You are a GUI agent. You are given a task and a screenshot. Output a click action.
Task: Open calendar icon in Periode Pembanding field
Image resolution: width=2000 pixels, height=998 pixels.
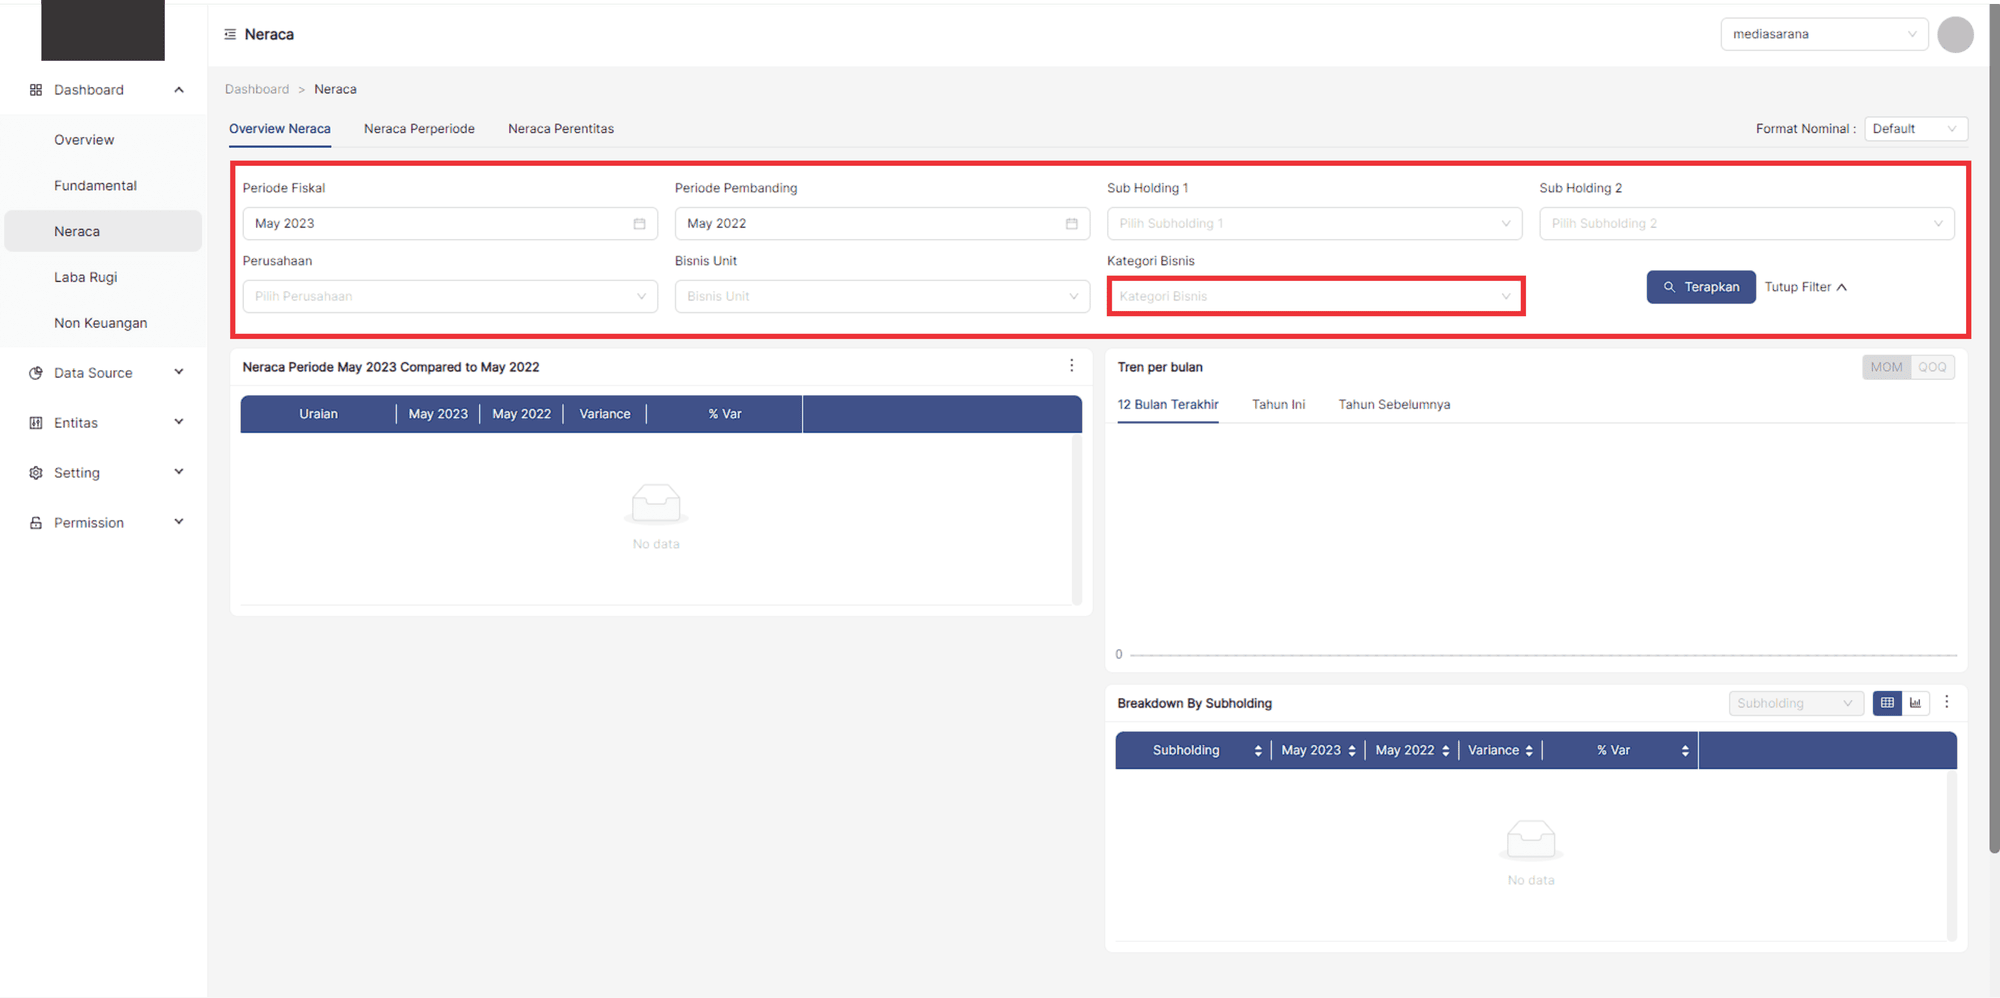click(x=1071, y=224)
